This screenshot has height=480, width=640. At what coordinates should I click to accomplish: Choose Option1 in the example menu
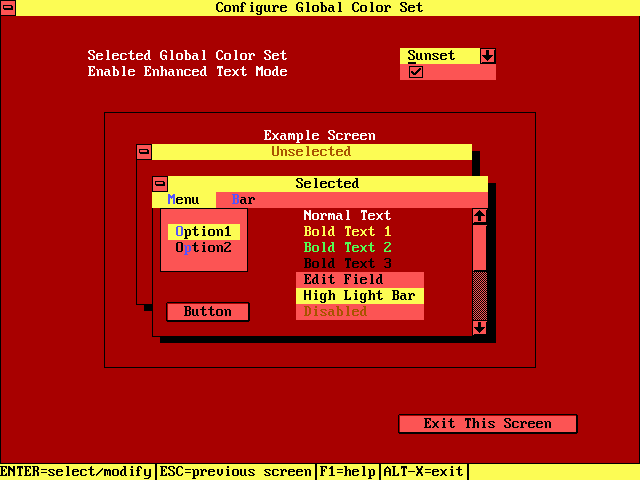tap(203, 232)
